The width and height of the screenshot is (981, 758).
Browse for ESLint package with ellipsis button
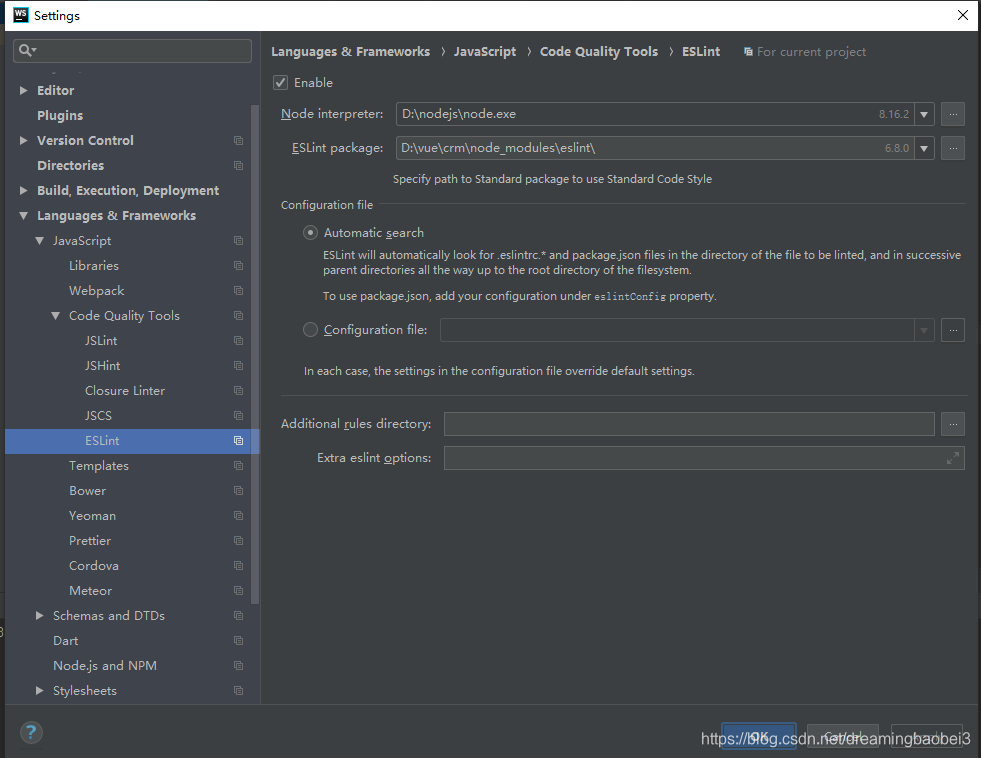953,148
